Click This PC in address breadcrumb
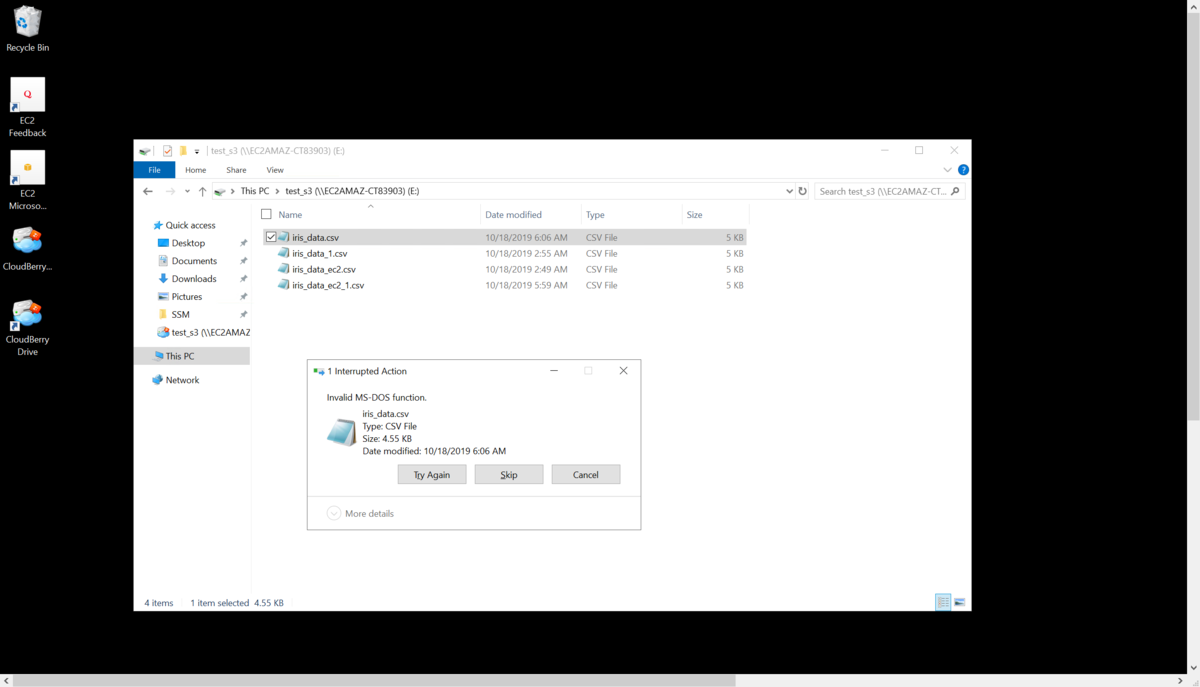The width and height of the screenshot is (1200, 687). pos(254,191)
